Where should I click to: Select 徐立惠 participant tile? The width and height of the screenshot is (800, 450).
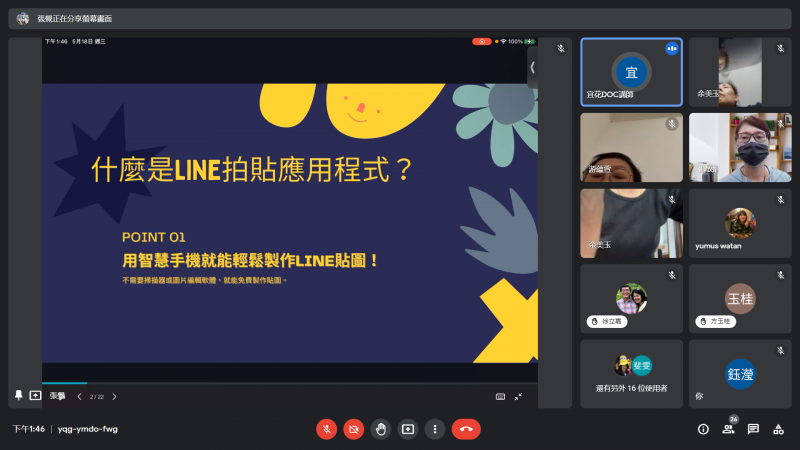tap(631, 298)
